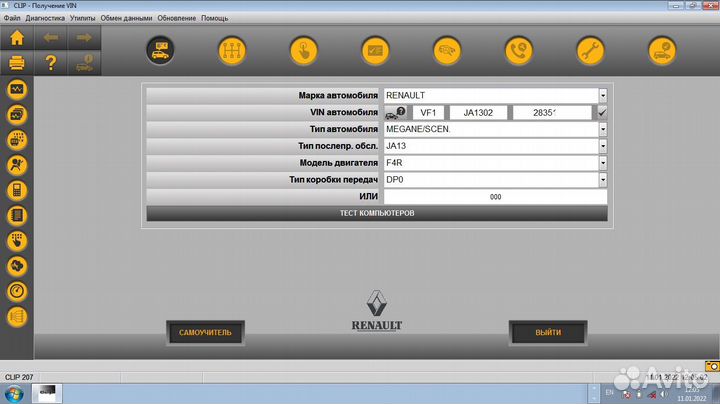
Task: Open the Тип послепр. обсл. dropdown arrow
Action: click(x=603, y=146)
